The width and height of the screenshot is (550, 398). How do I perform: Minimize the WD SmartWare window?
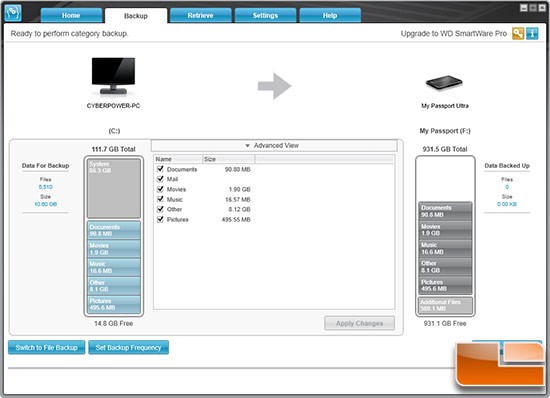coord(523,8)
